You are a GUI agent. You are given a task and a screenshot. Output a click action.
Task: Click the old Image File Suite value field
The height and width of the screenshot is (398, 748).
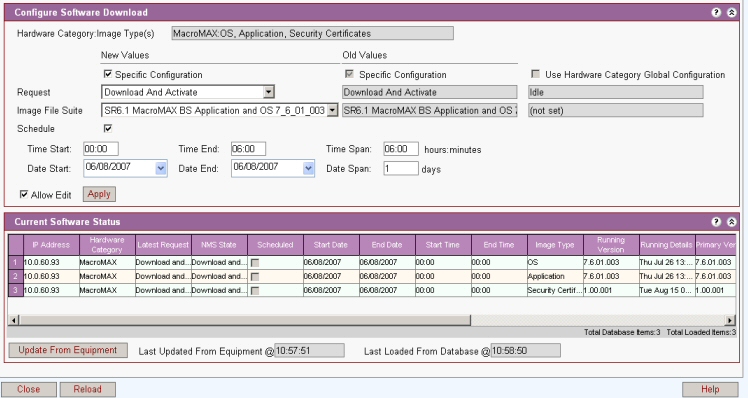pos(430,111)
